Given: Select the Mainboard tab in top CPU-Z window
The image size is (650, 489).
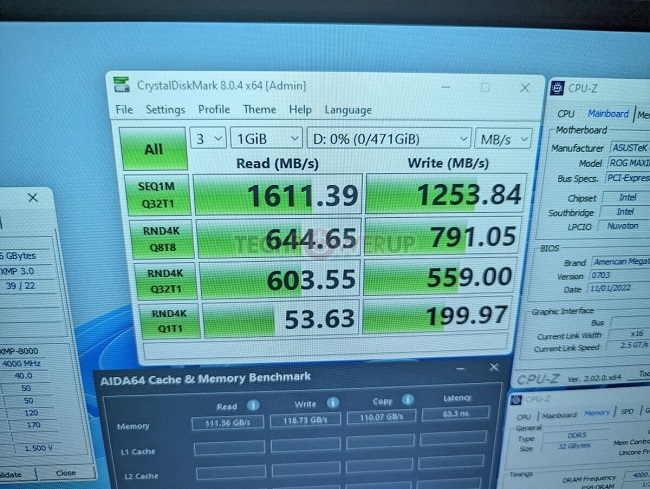Looking at the screenshot, I should point(608,114).
